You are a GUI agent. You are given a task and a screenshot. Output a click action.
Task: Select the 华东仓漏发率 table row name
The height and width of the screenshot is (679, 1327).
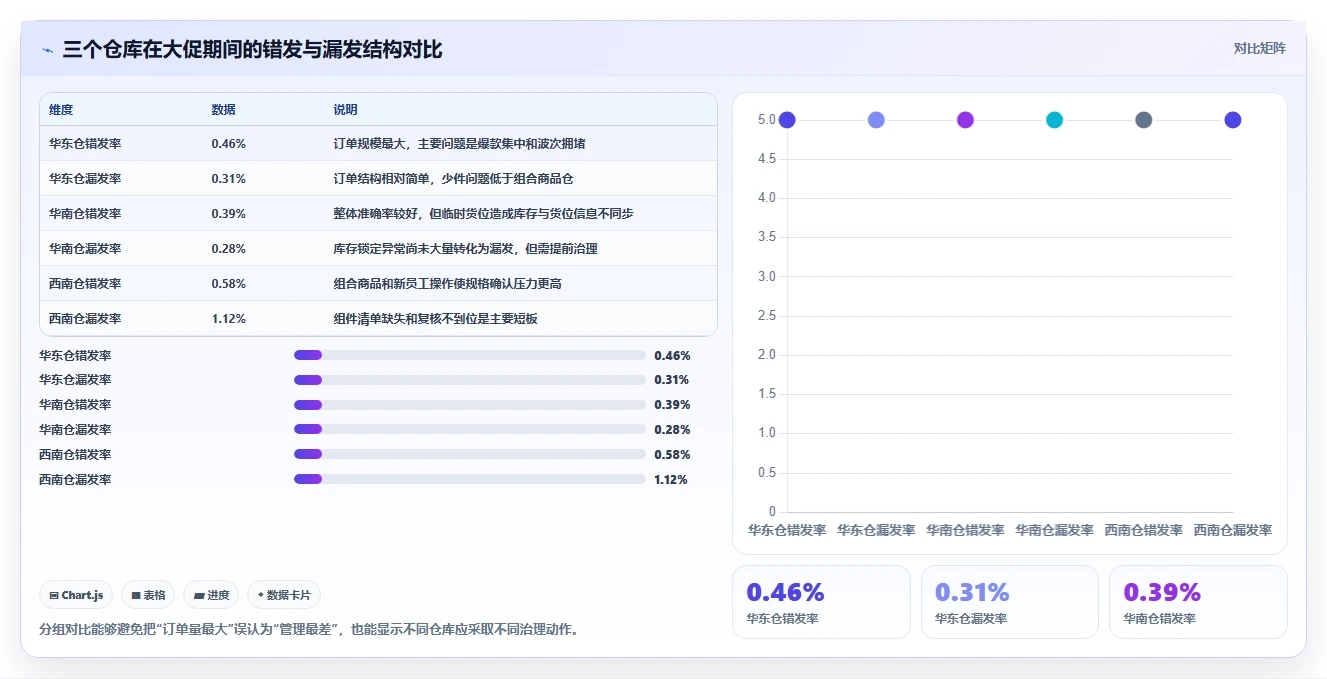pyautogui.click(x=85, y=179)
